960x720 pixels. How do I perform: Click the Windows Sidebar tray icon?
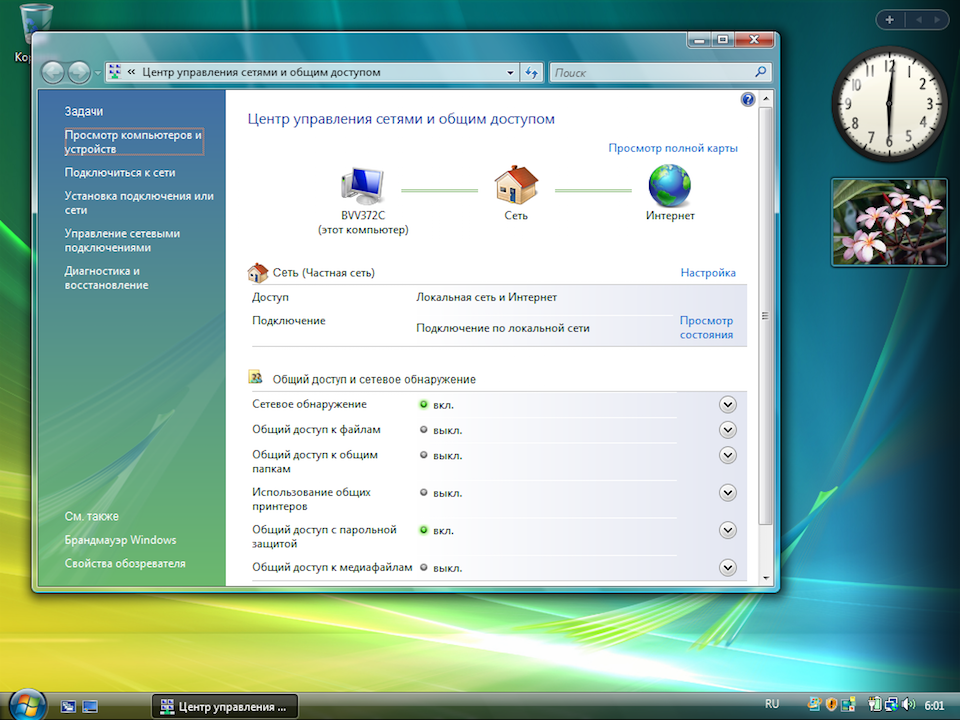click(848, 705)
